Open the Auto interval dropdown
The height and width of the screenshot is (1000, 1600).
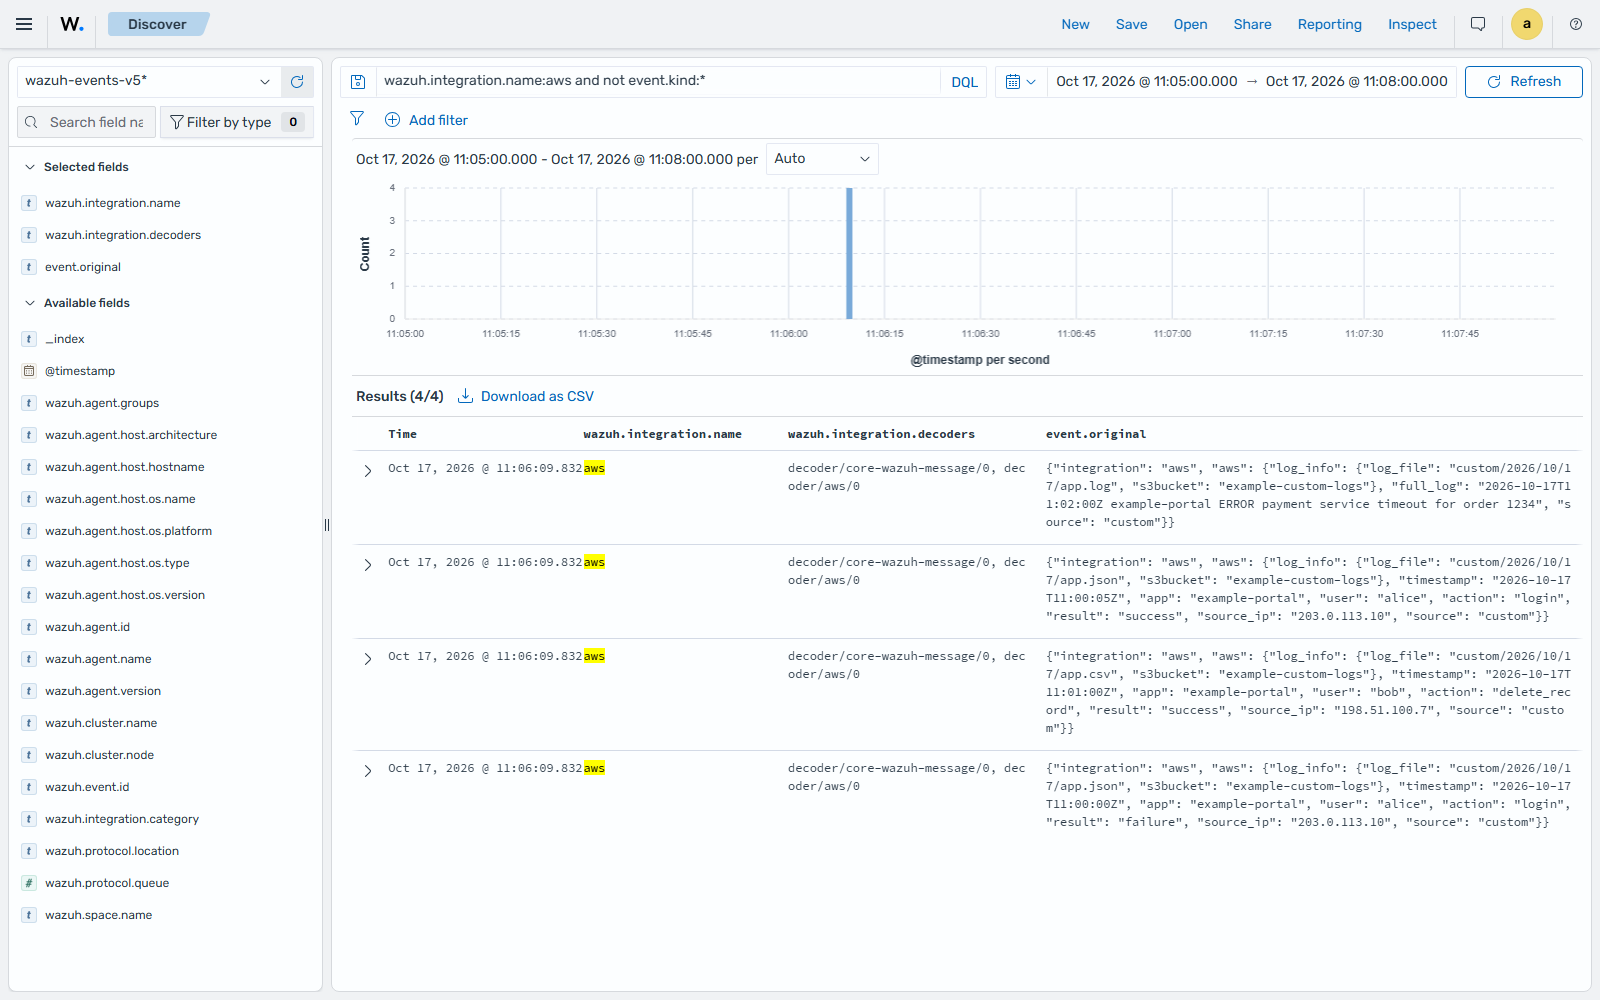click(822, 159)
